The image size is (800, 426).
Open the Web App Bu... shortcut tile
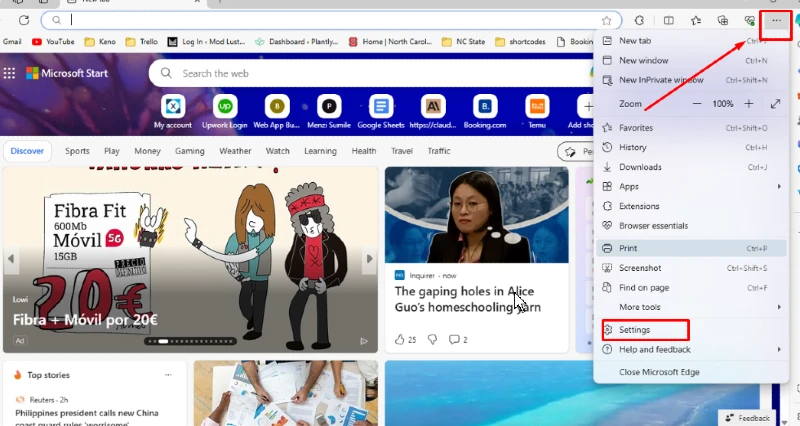[x=277, y=112]
